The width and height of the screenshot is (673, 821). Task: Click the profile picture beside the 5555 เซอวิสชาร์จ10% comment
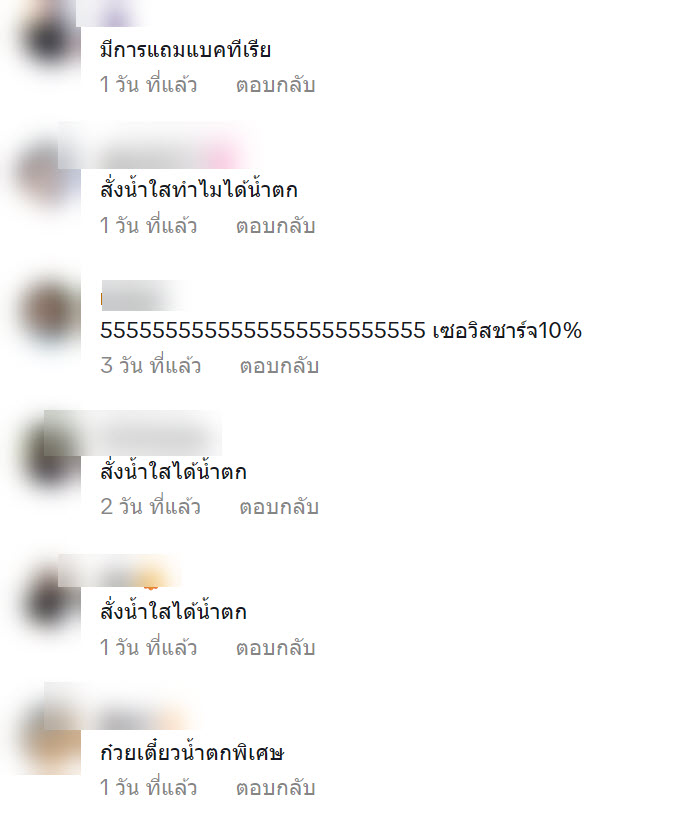[50, 313]
